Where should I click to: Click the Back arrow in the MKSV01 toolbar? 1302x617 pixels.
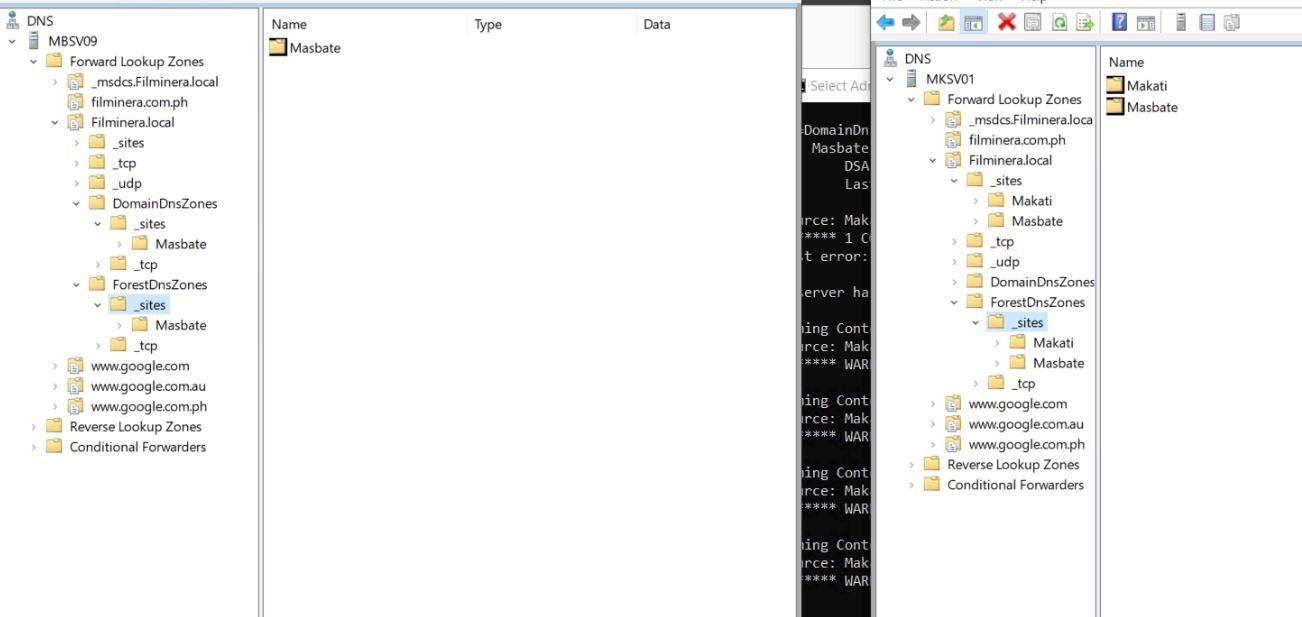(x=885, y=22)
